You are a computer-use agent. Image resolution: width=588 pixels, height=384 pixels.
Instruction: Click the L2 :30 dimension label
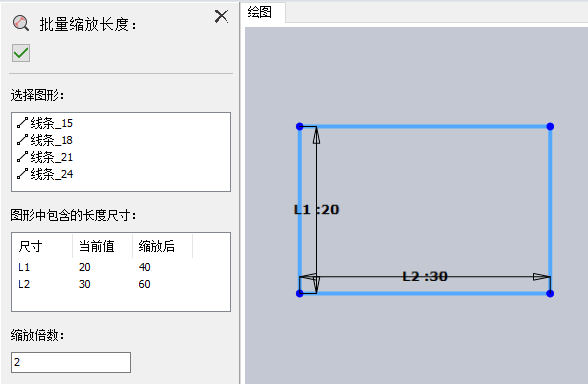[x=425, y=276]
